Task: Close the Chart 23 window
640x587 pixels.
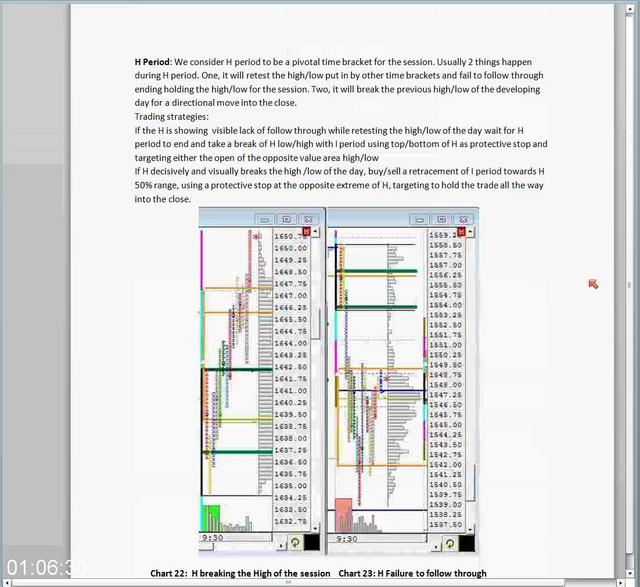Action: click(463, 219)
